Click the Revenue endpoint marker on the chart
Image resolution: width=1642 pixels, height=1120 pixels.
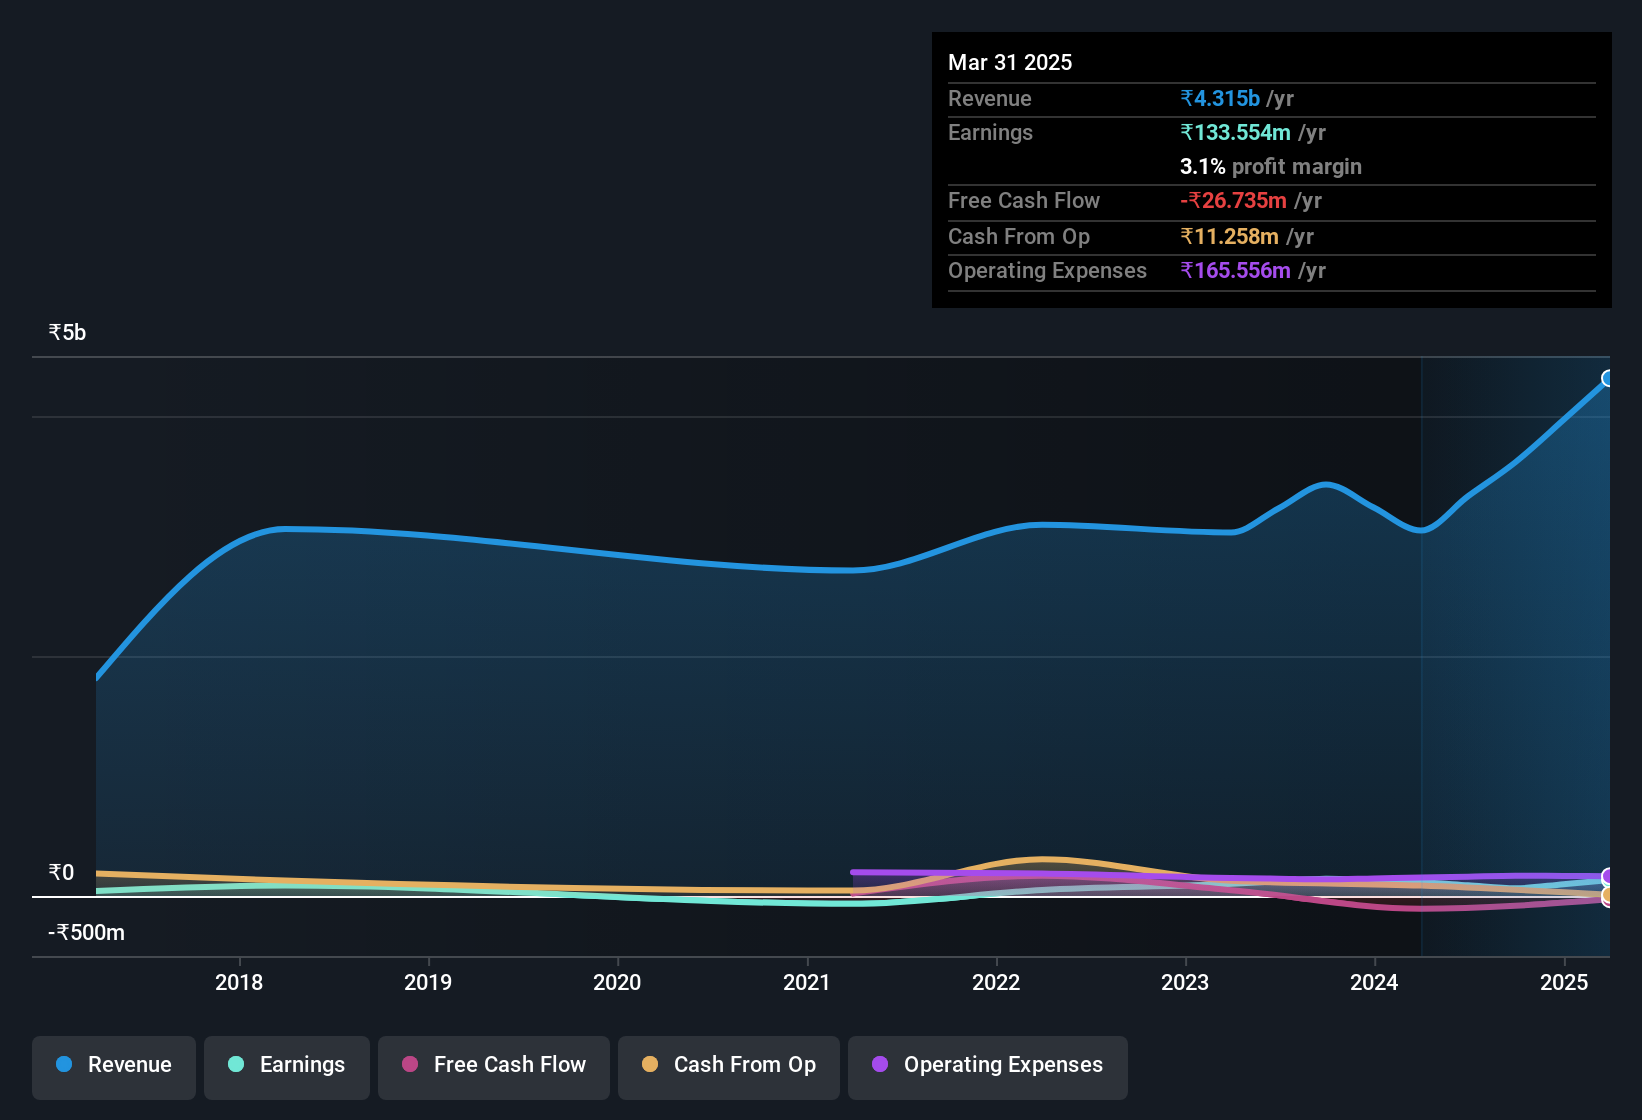(x=1608, y=378)
